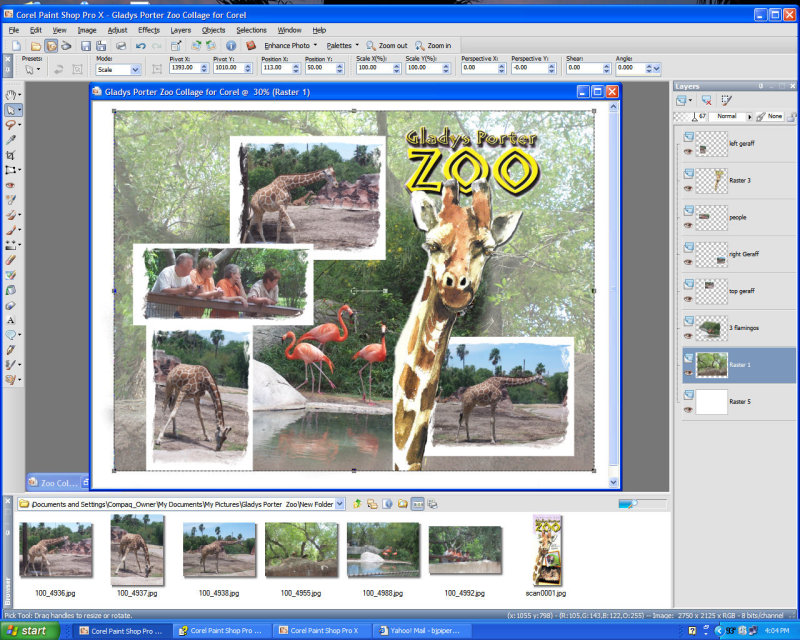Click the Zoo Col... document tab
Screen dimensions: 800x640
click(58, 482)
